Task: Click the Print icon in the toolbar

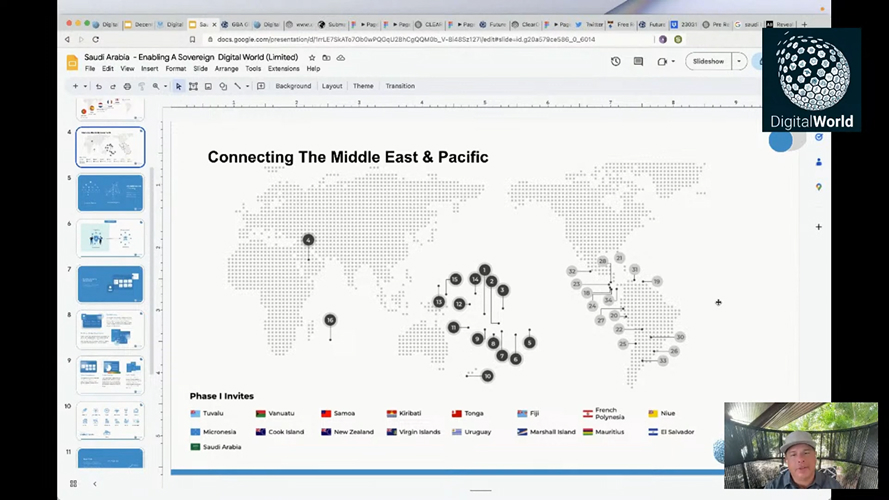Action: click(127, 86)
